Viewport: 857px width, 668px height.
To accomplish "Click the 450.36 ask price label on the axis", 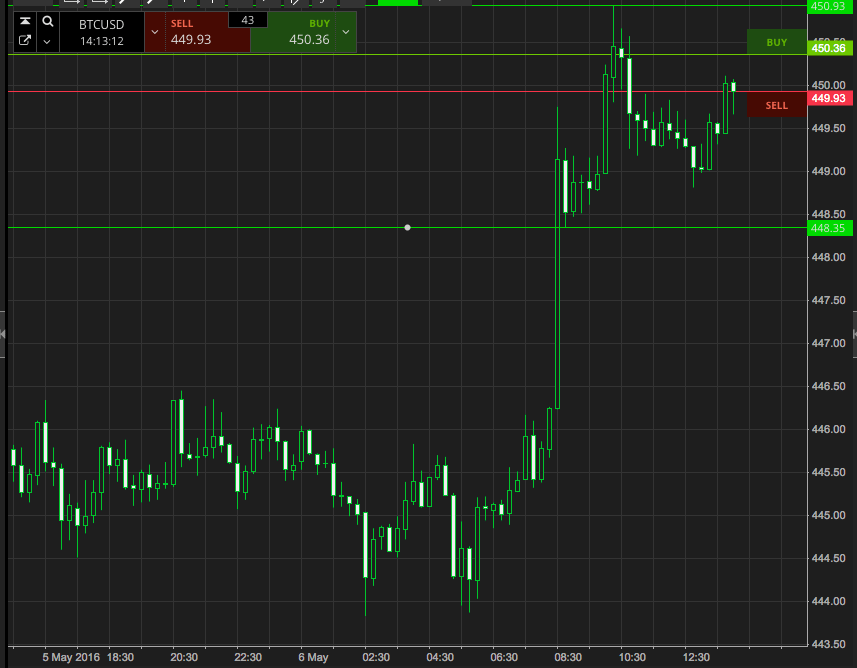I will coord(830,48).
